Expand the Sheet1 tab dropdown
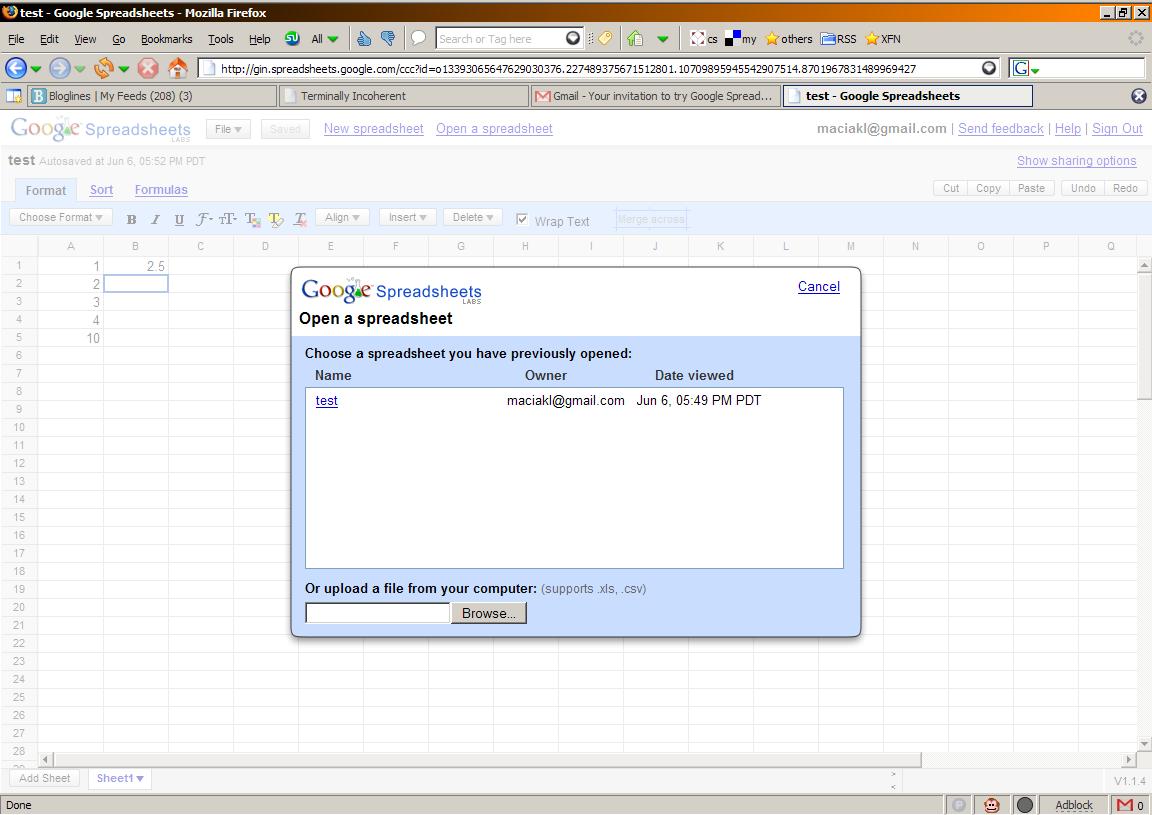The width and height of the screenshot is (1152, 815). click(140, 779)
